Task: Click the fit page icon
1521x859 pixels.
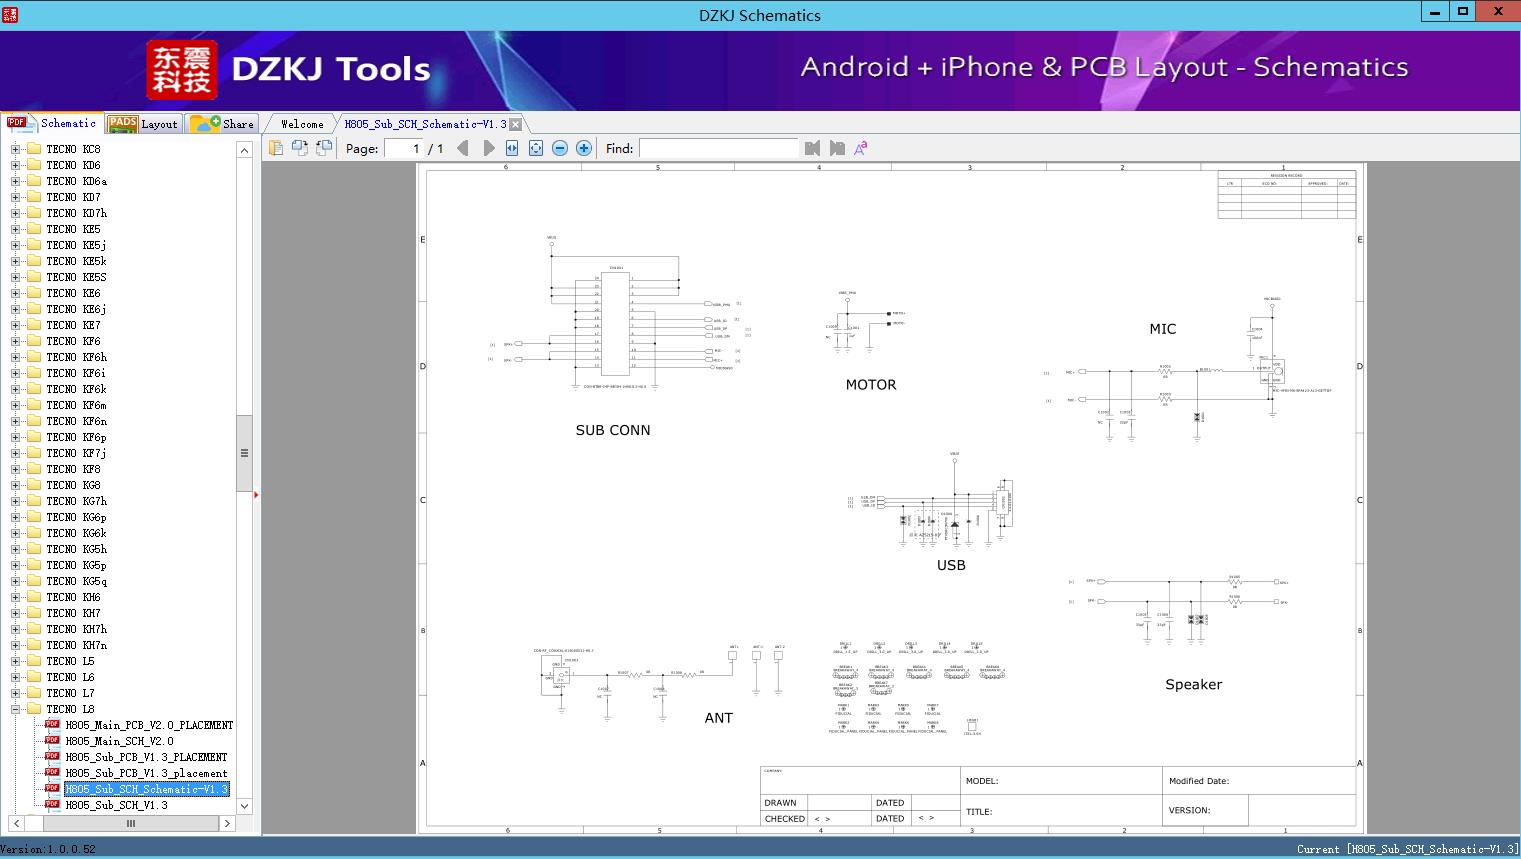Action: coord(536,148)
